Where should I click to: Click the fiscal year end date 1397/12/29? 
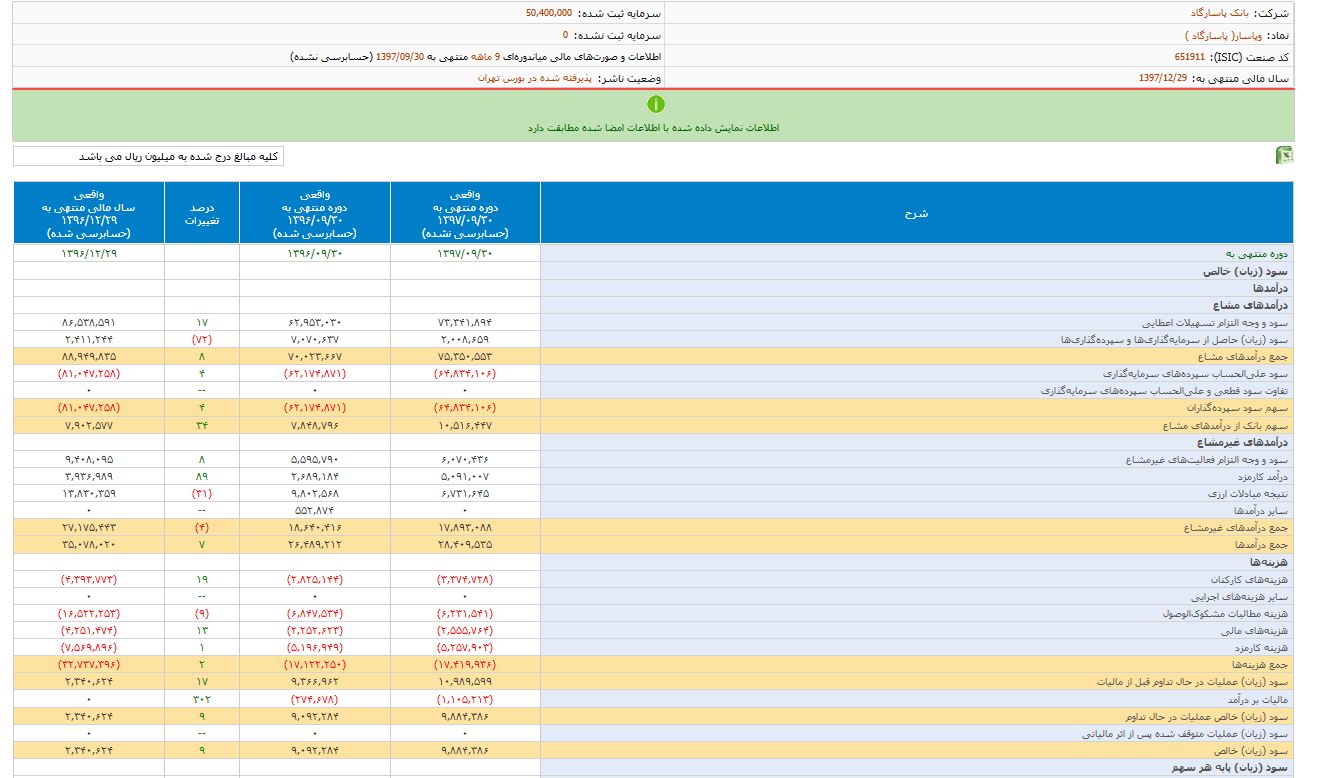click(1163, 78)
